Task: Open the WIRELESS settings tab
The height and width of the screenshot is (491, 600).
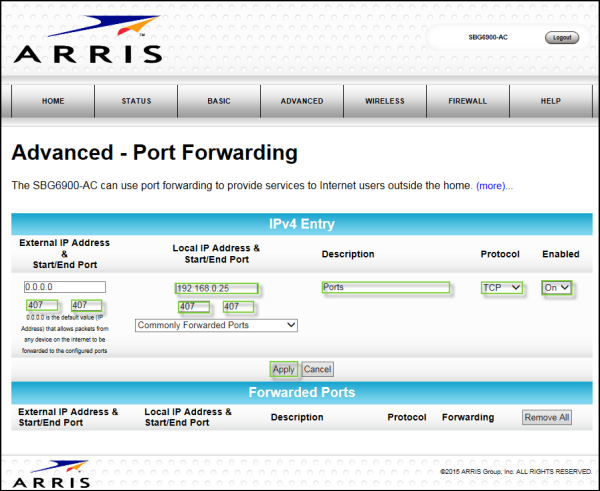Action: tap(385, 101)
